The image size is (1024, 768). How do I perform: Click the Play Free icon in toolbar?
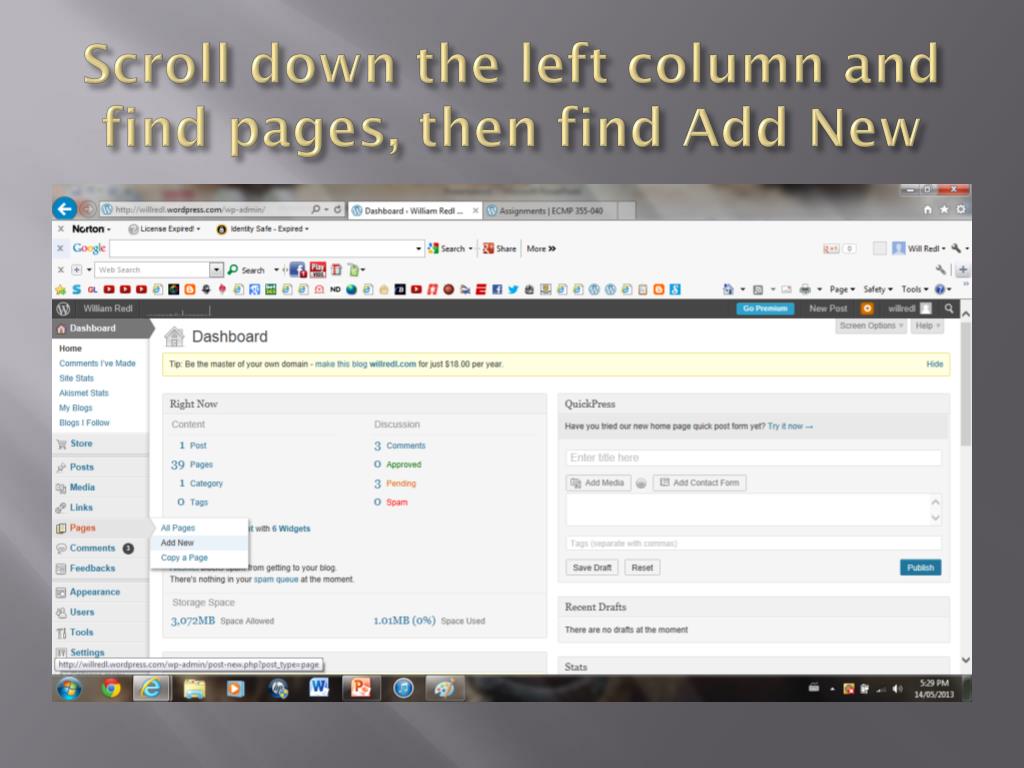(318, 270)
